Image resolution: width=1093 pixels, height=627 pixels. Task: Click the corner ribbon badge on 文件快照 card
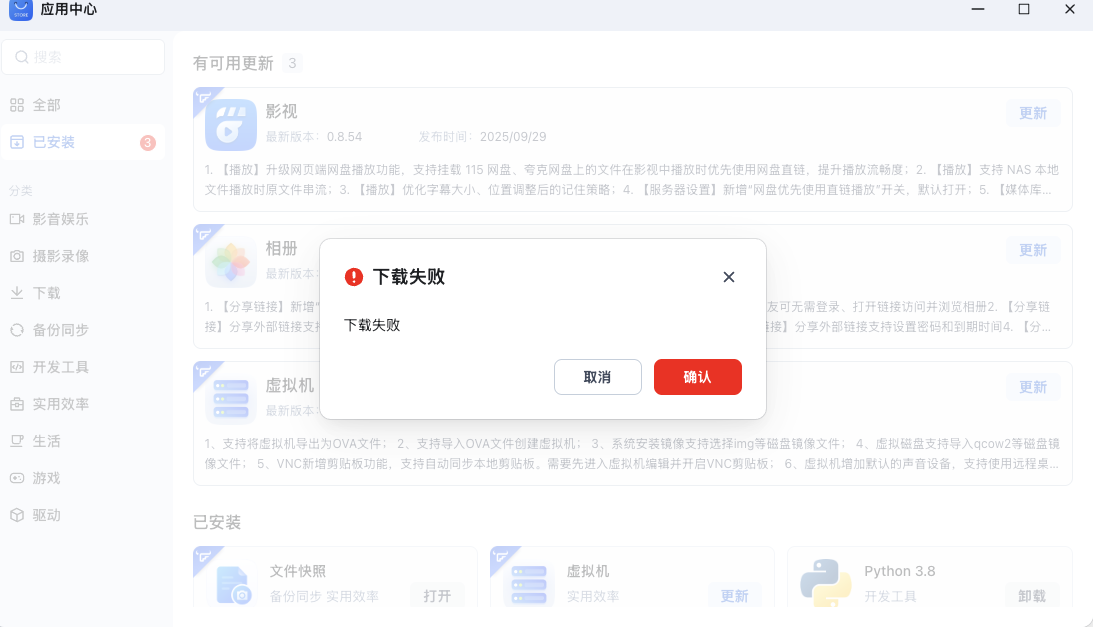click(206, 557)
